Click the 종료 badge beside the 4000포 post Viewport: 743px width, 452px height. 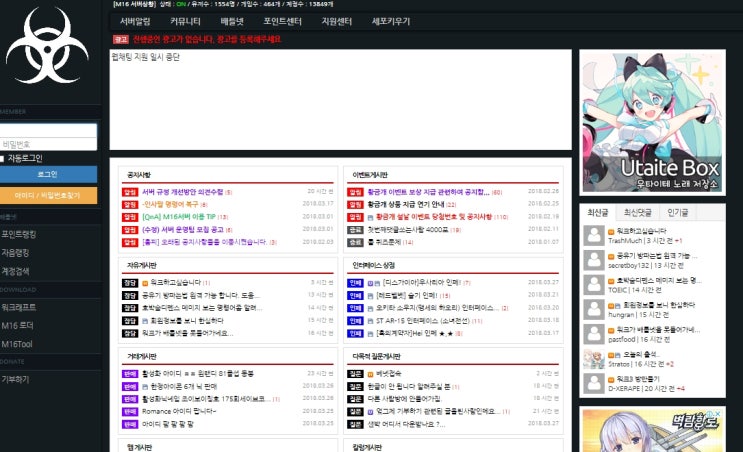[x=355, y=230]
